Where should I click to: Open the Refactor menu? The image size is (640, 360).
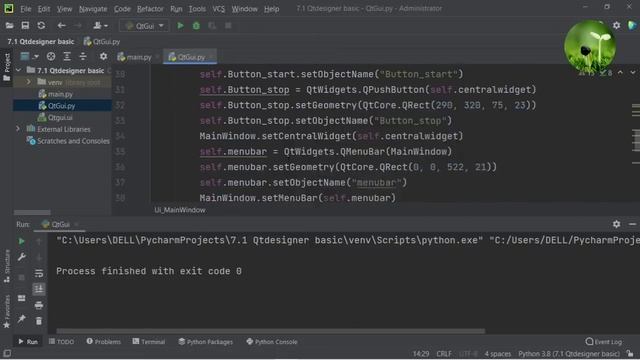pyautogui.click(x=150, y=9)
